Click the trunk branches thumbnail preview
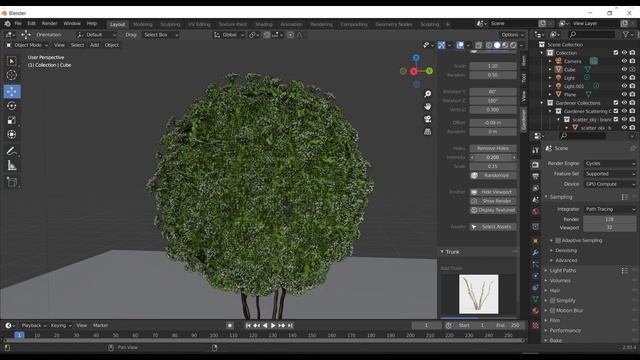This screenshot has height=360, width=640. [x=478, y=294]
